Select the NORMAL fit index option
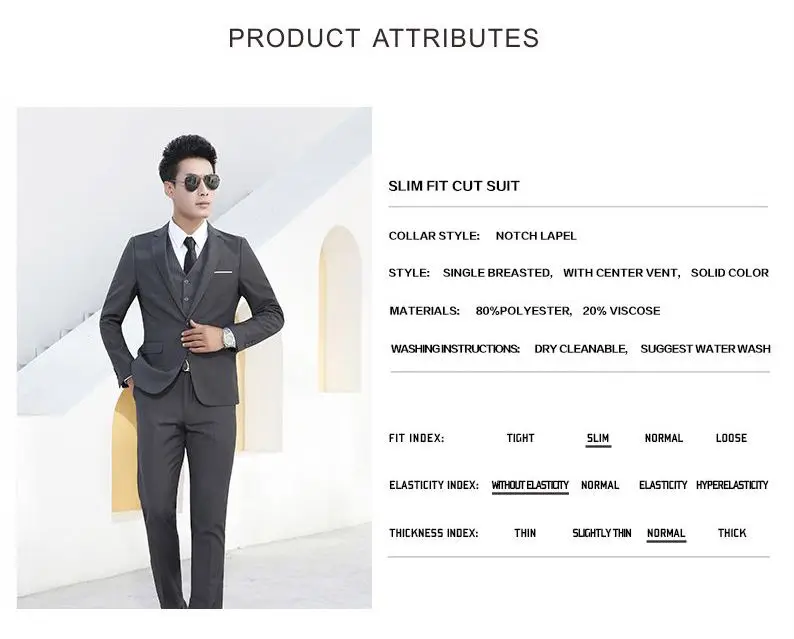 pos(664,438)
